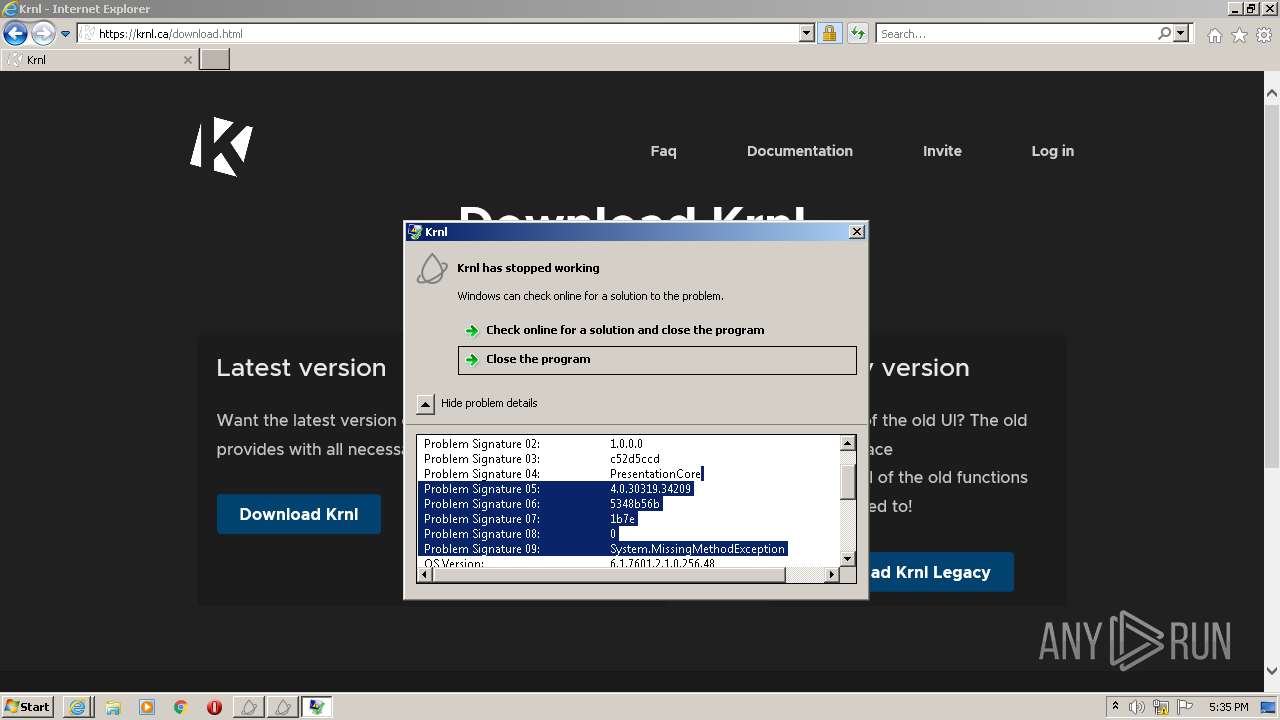Image resolution: width=1280 pixels, height=720 pixels.
Task: Click the details horizontal scrollbar right arrow
Action: (831, 575)
